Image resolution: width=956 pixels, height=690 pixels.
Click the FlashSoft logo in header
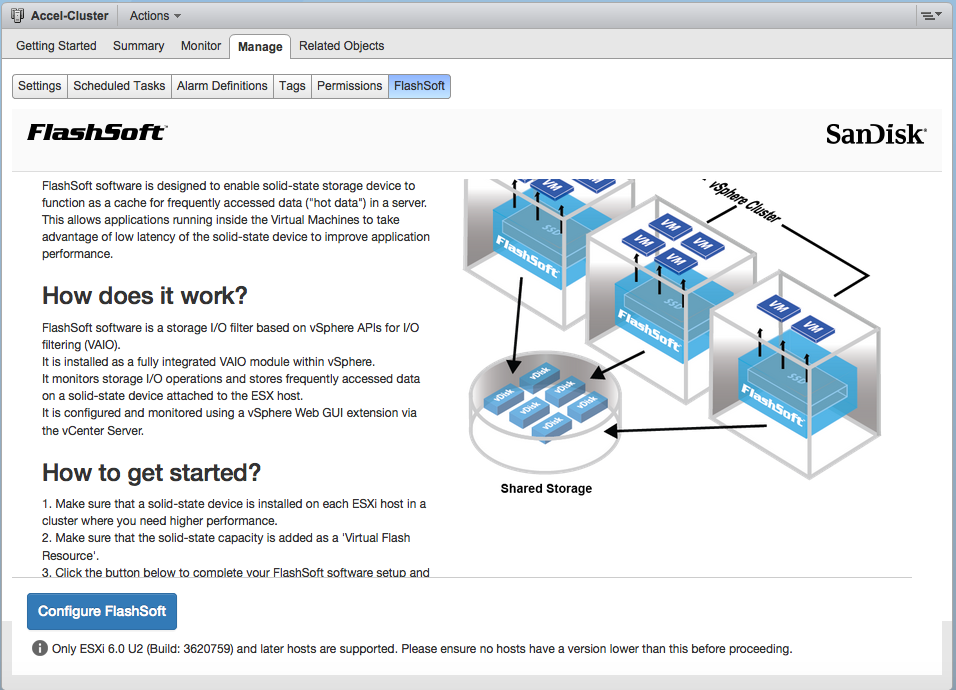pos(97,132)
